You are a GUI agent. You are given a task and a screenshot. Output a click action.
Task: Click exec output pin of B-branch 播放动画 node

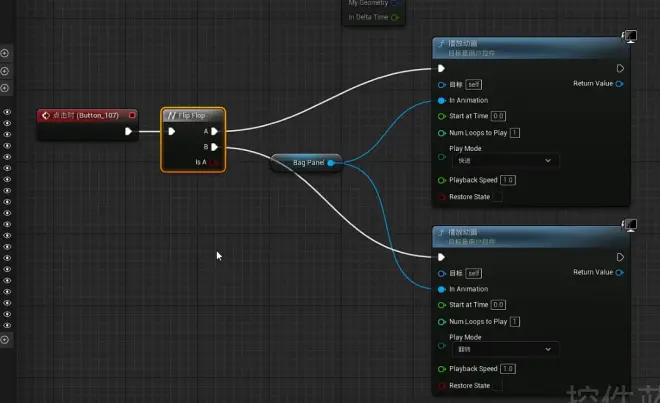point(620,257)
